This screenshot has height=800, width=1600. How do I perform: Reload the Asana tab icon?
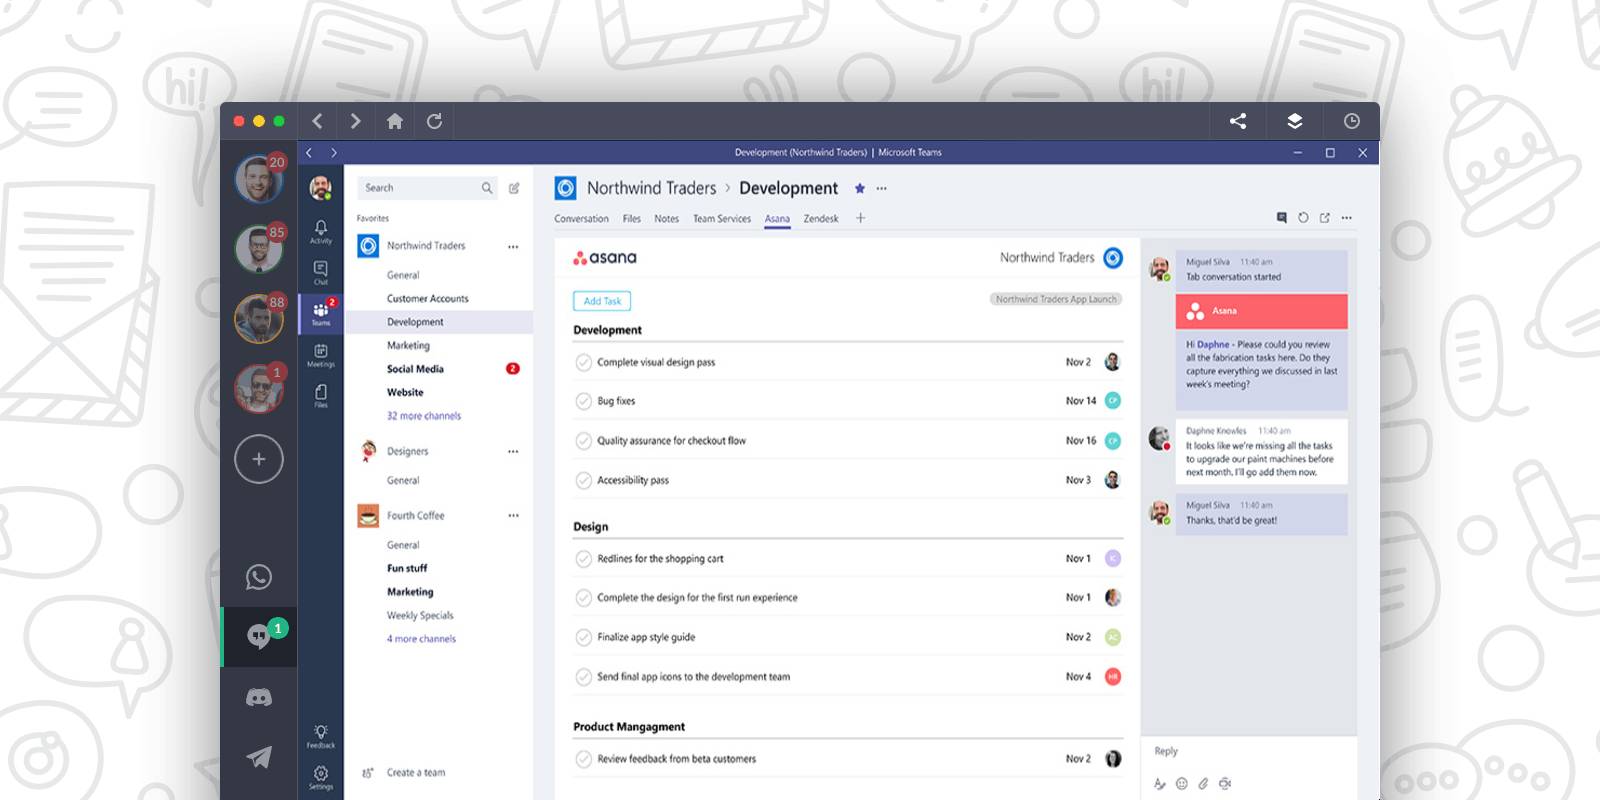[x=1303, y=217]
